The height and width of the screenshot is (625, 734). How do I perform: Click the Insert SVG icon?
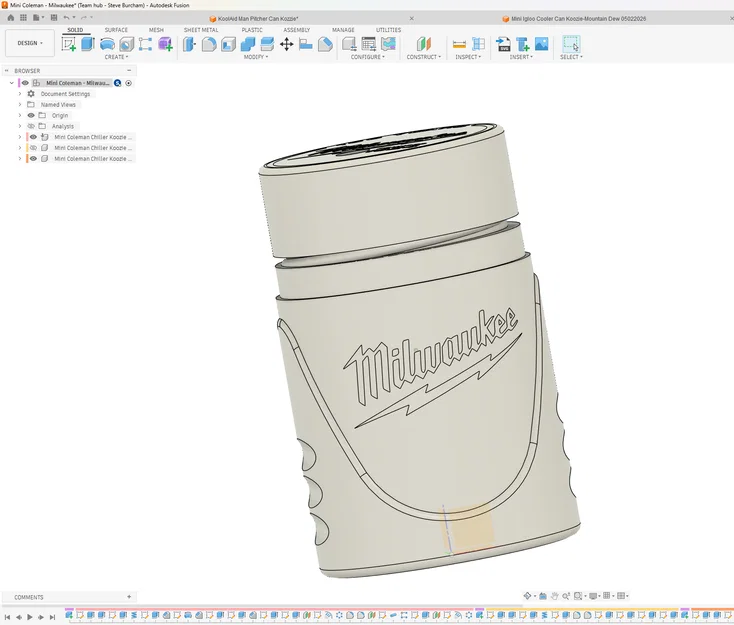[x=503, y=44]
